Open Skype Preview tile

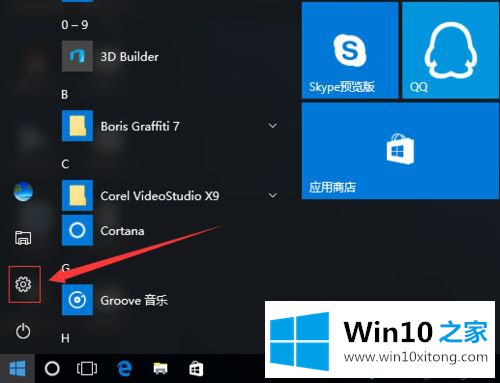(350, 51)
